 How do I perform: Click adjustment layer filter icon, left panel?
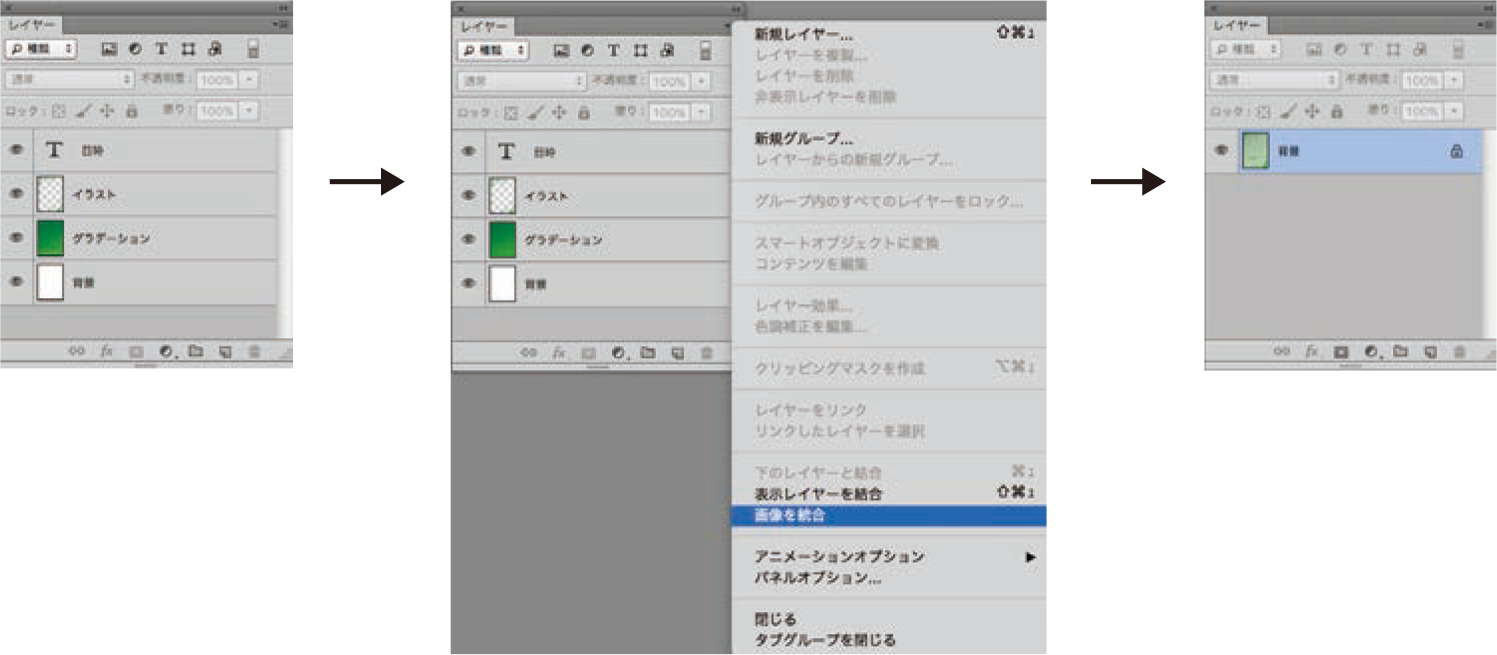point(135,48)
